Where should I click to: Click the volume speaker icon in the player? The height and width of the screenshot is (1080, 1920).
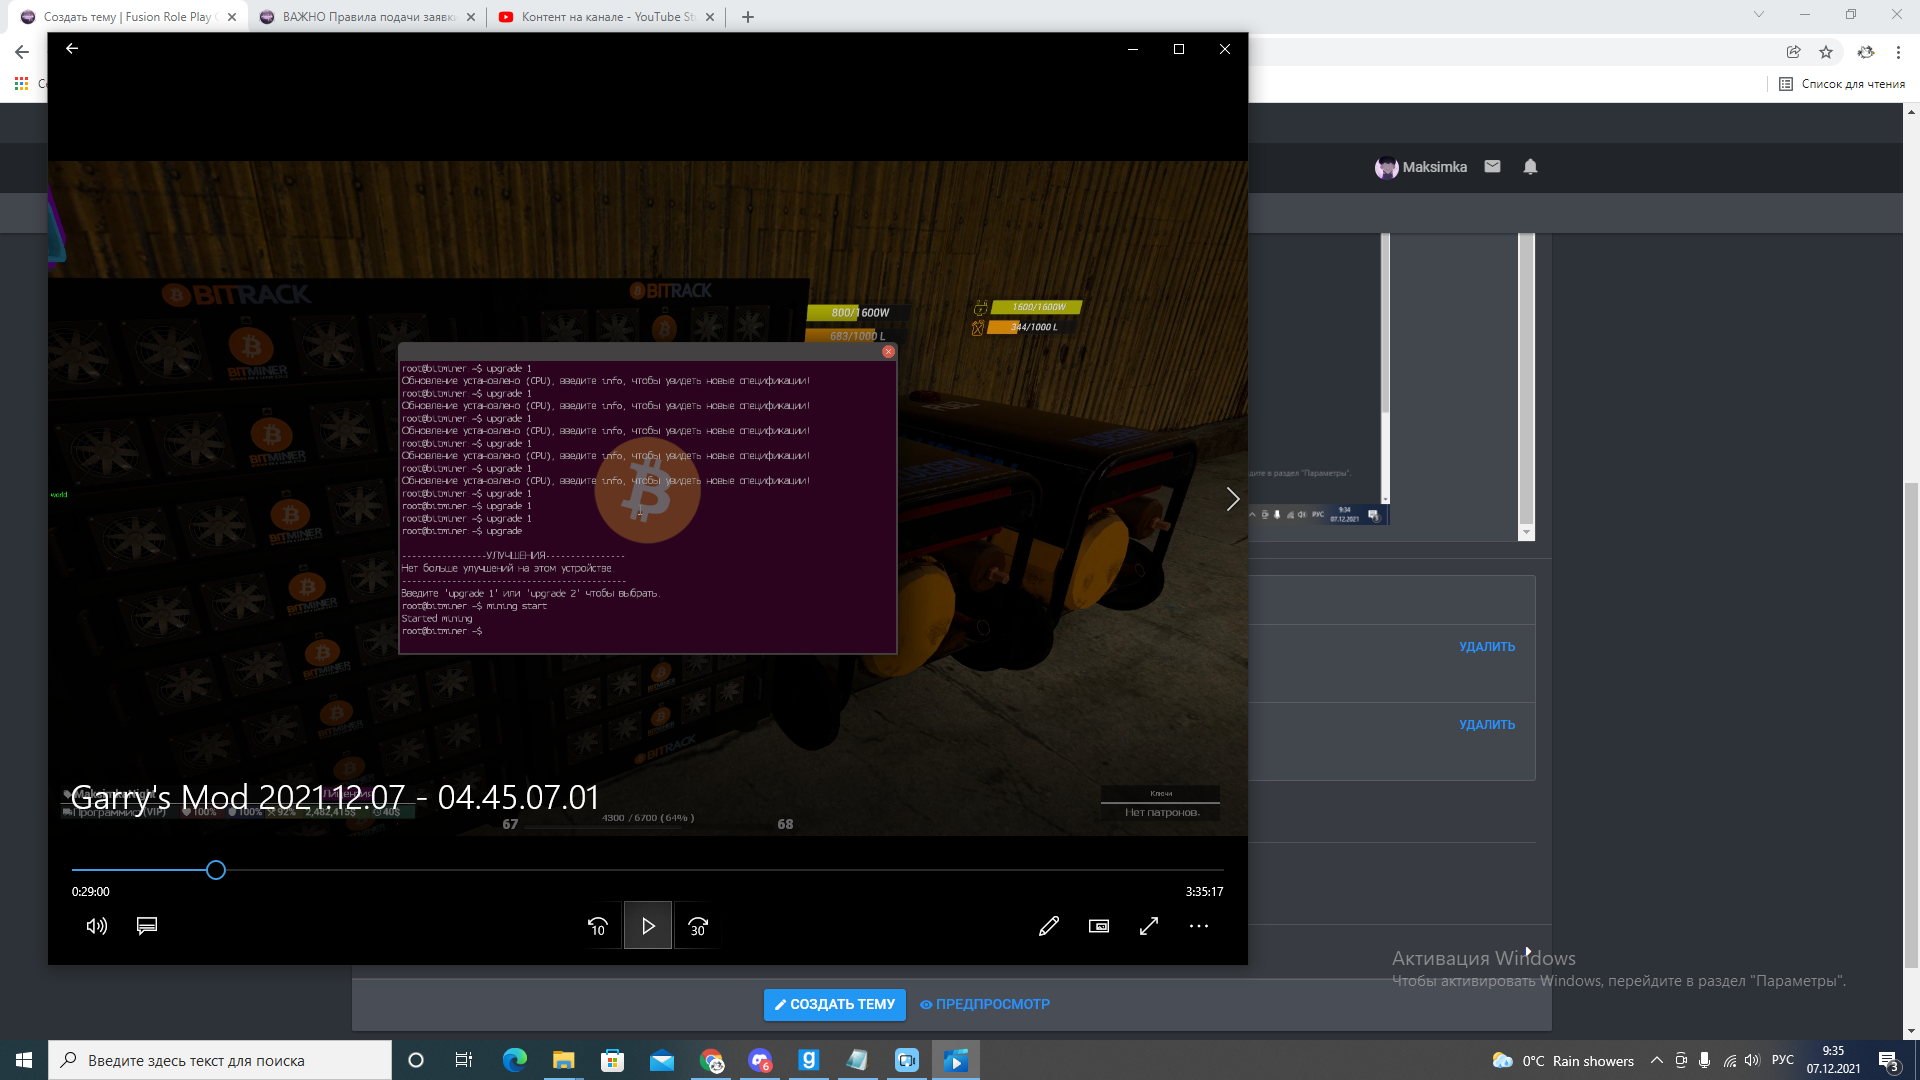pyautogui.click(x=96, y=926)
